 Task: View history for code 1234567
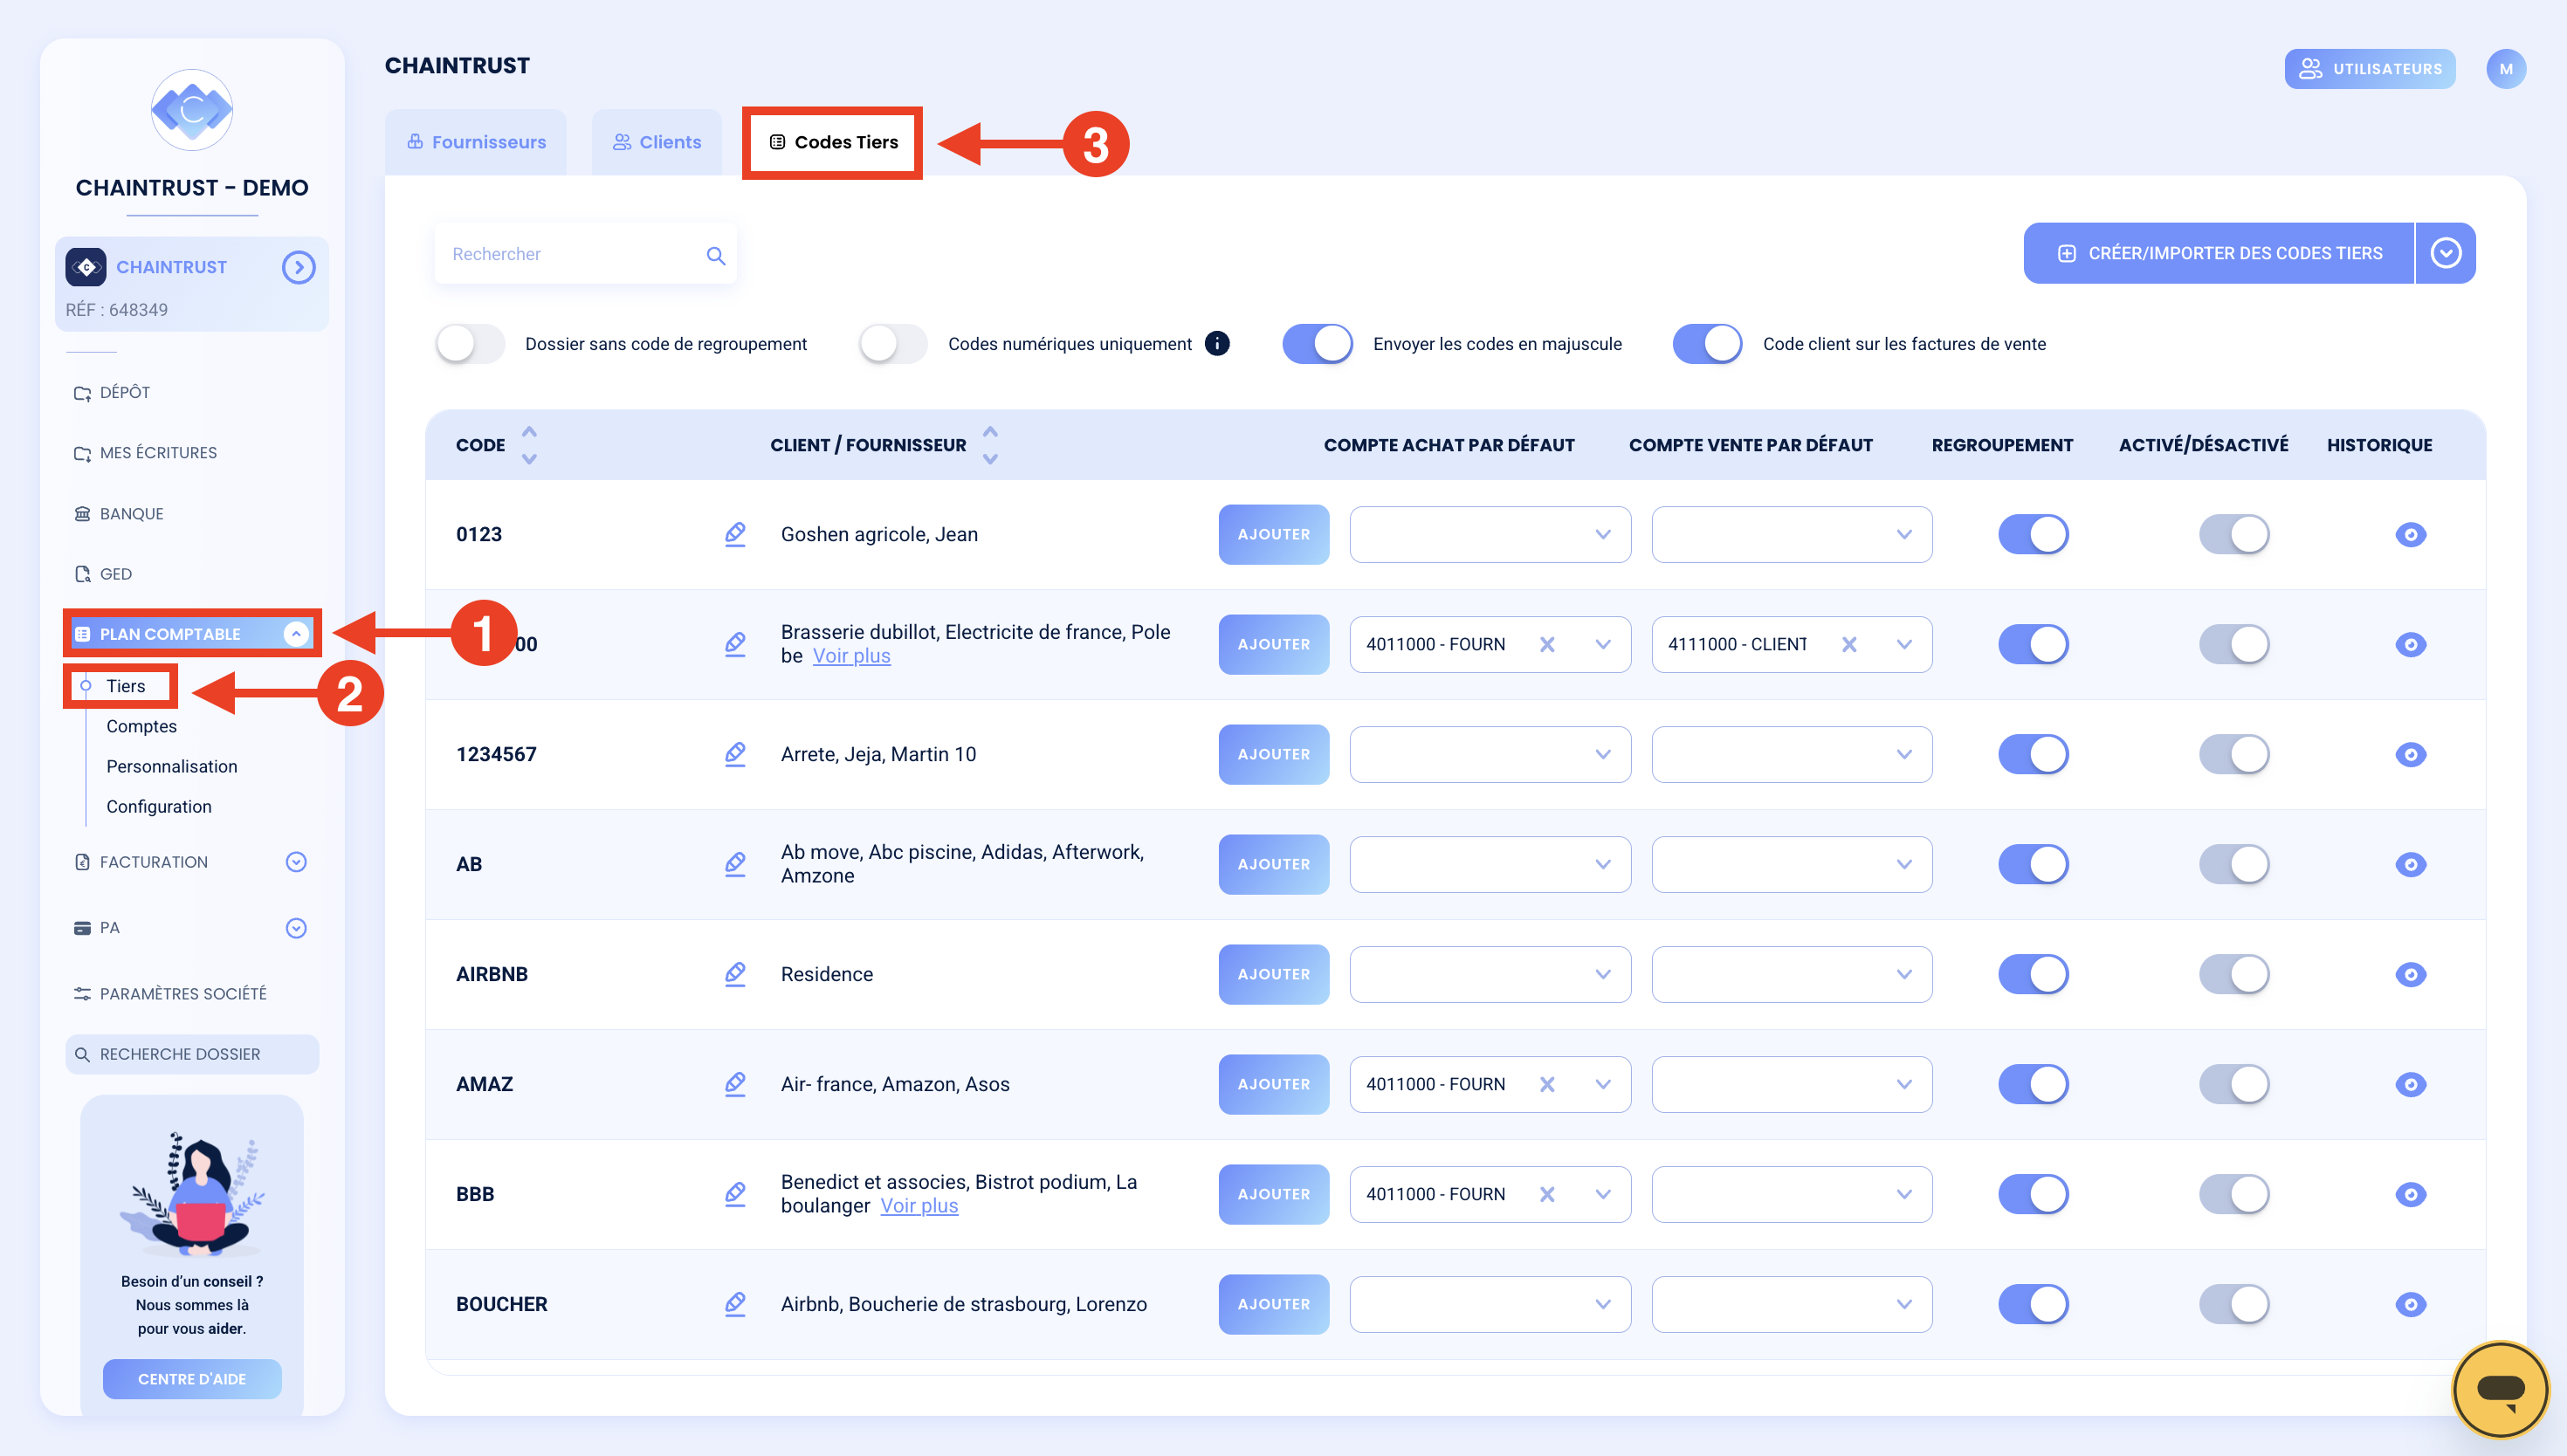tap(2410, 754)
